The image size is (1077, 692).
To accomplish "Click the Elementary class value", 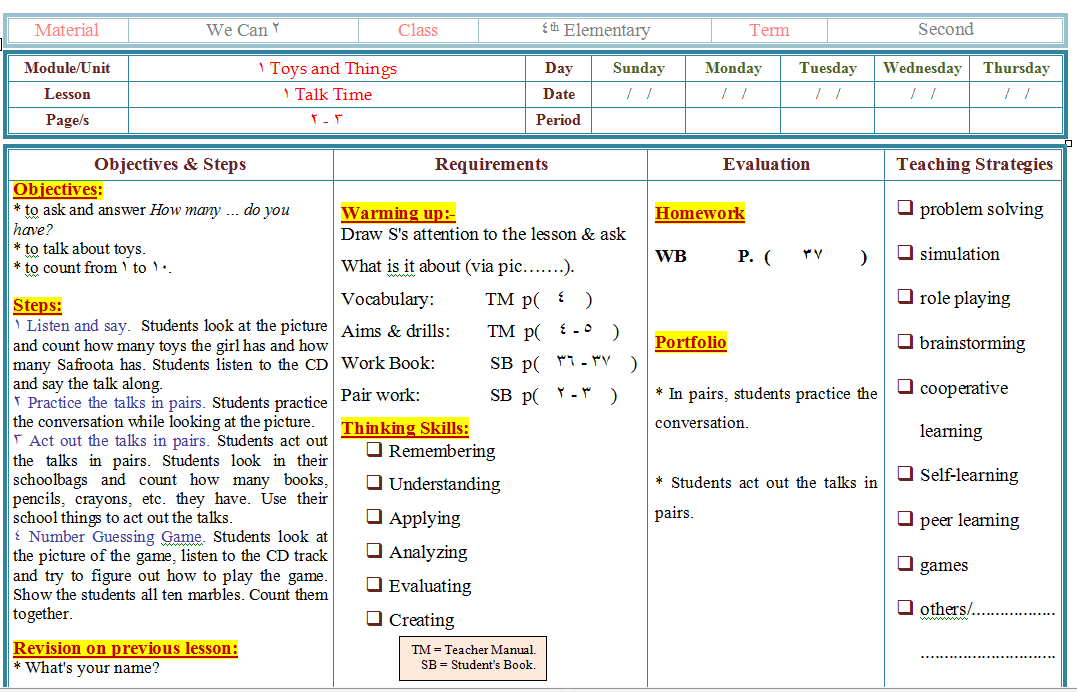I will pyautogui.click(x=596, y=30).
